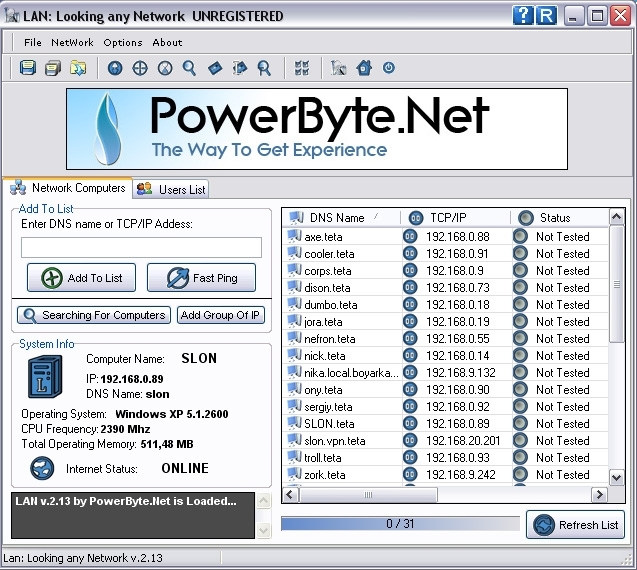Switch to the Users List tab

171,189
